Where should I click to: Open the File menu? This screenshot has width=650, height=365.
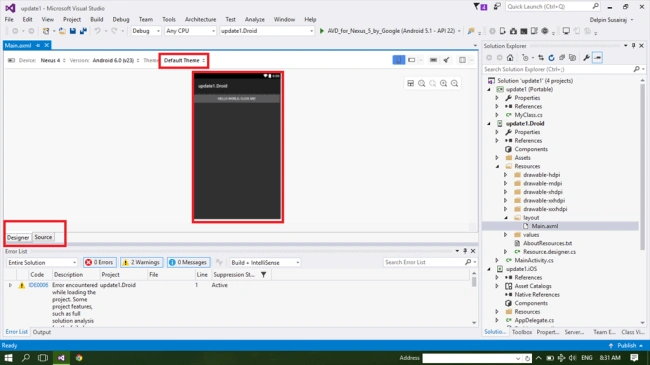[9, 19]
